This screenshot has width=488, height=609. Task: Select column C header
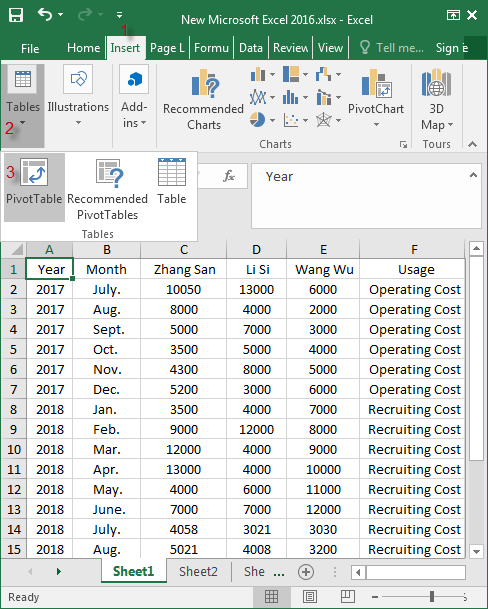click(x=184, y=249)
